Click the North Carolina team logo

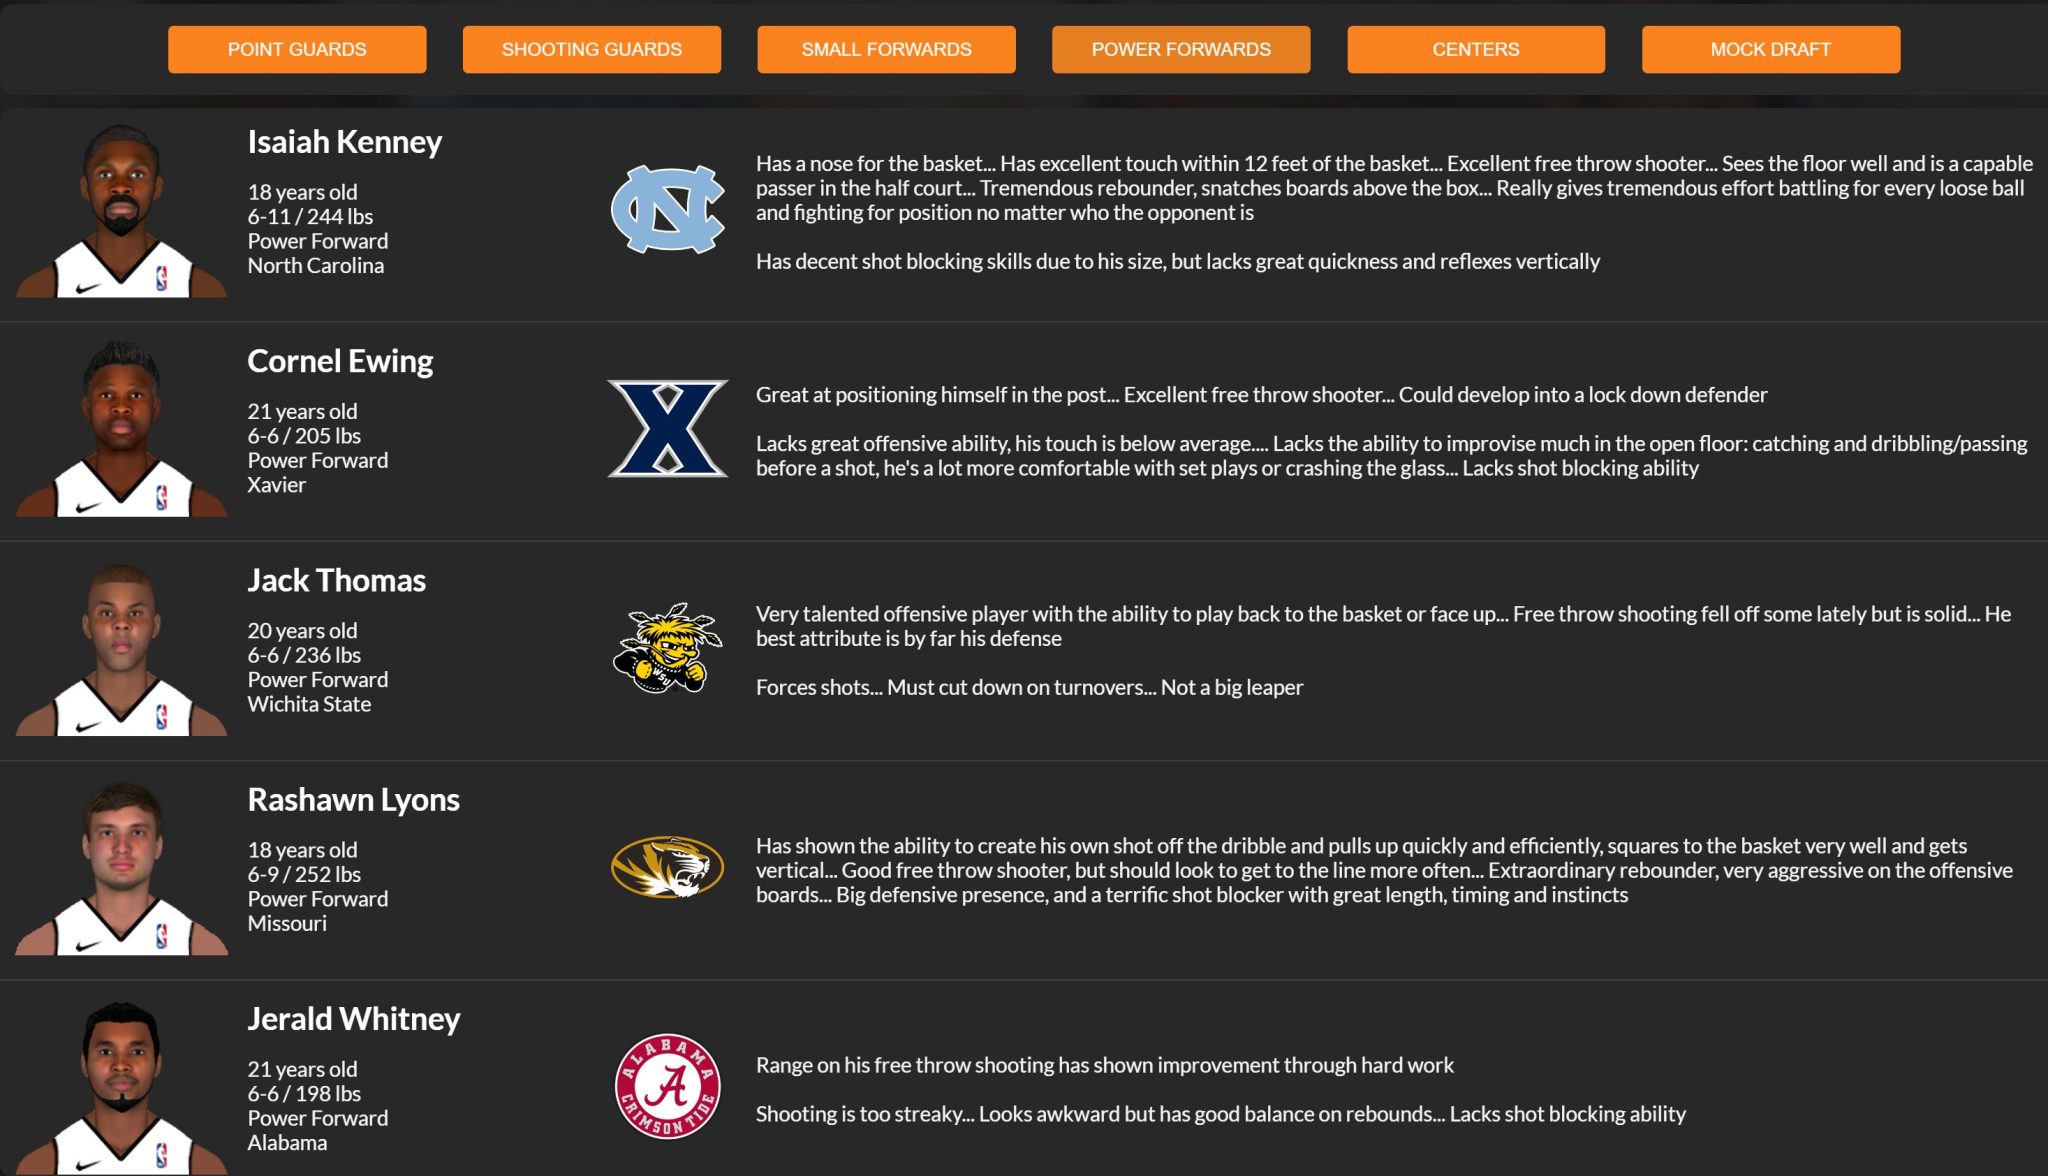click(x=667, y=209)
